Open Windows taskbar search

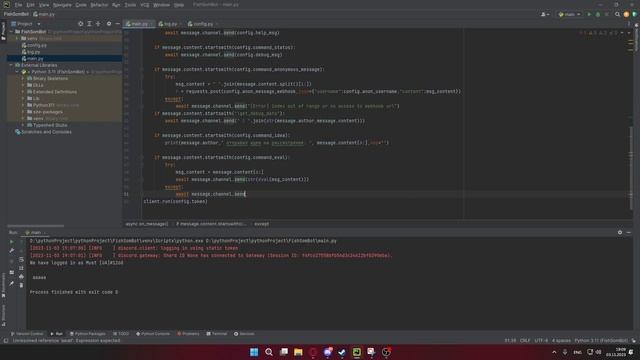[269, 352]
